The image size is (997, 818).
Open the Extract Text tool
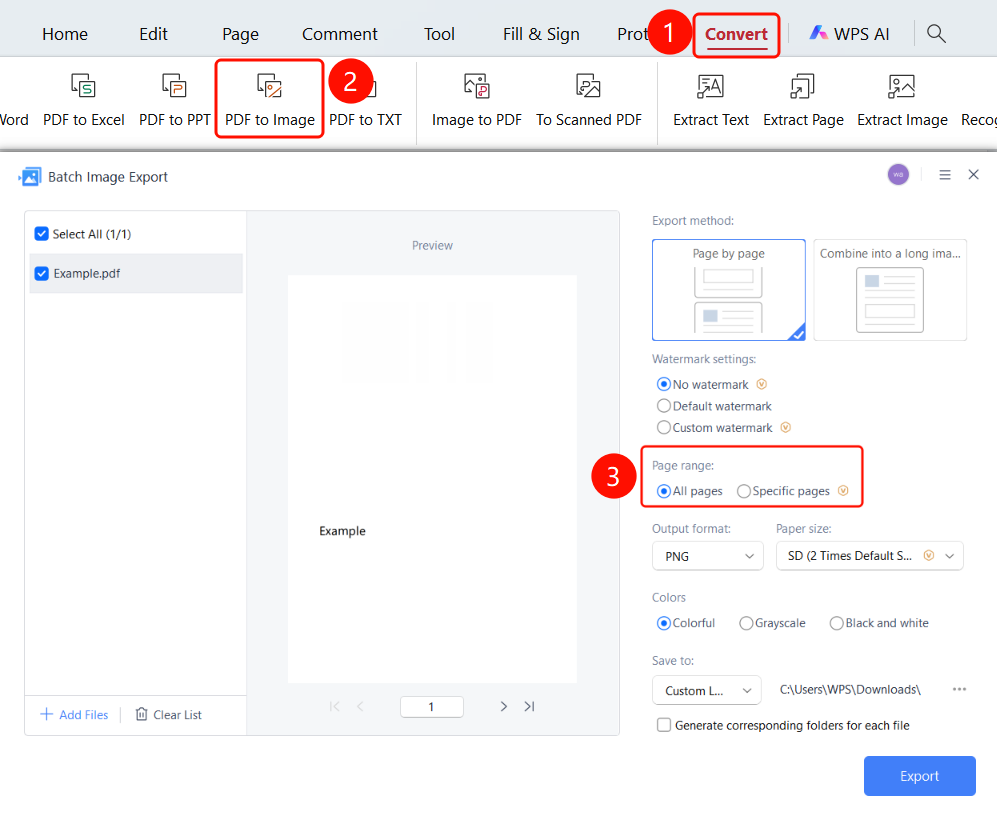click(710, 99)
